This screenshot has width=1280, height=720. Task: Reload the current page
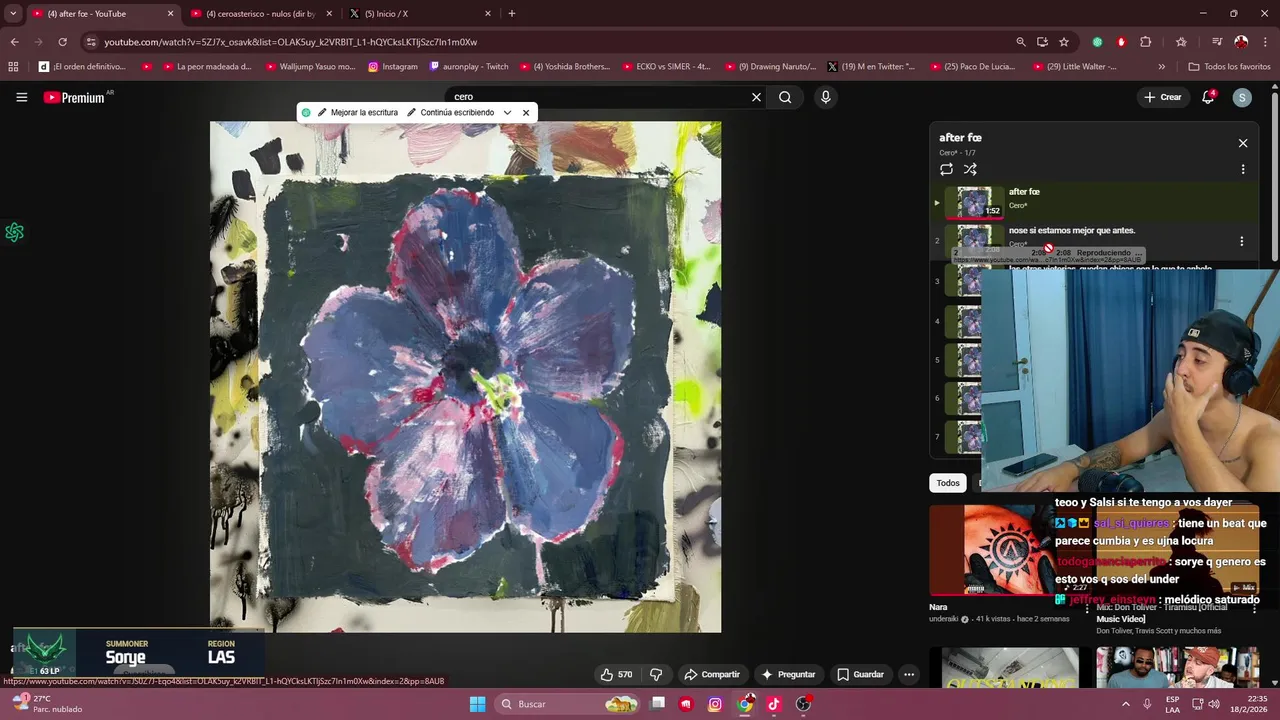coord(62,42)
